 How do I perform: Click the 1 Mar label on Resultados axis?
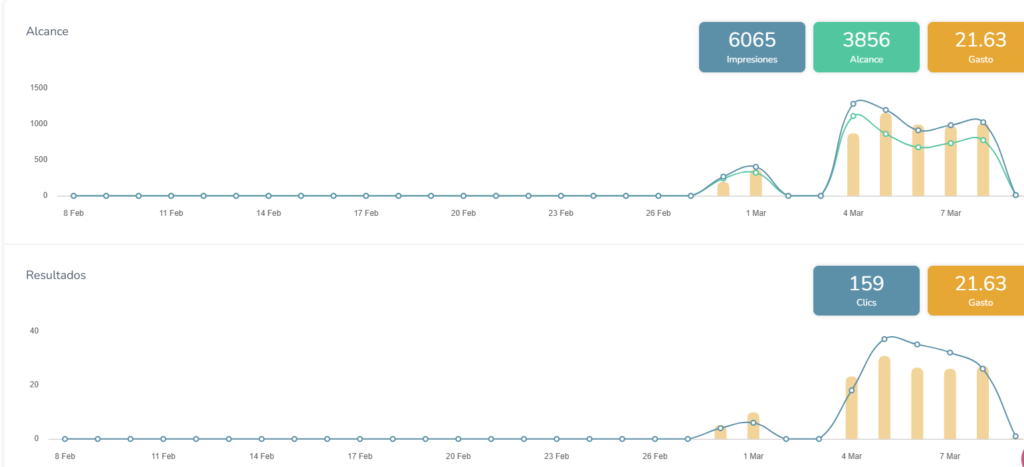(x=753, y=456)
